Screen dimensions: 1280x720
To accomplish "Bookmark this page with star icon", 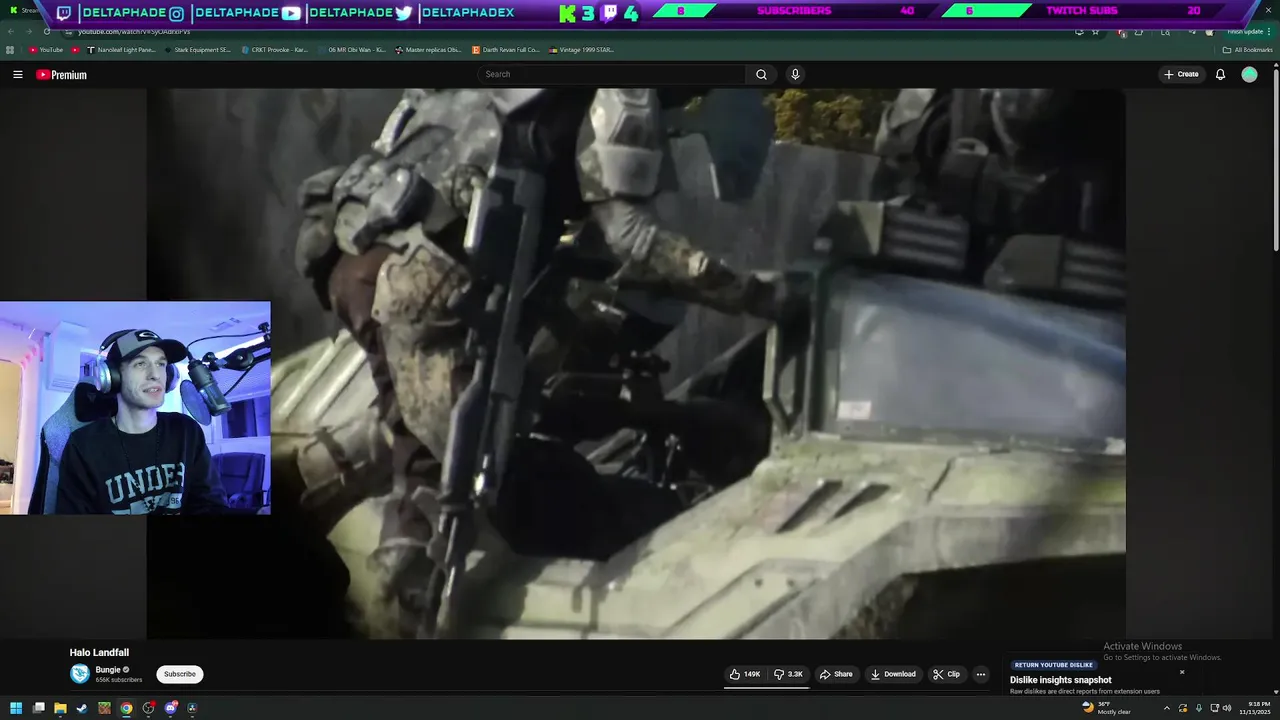I will [x=1095, y=32].
